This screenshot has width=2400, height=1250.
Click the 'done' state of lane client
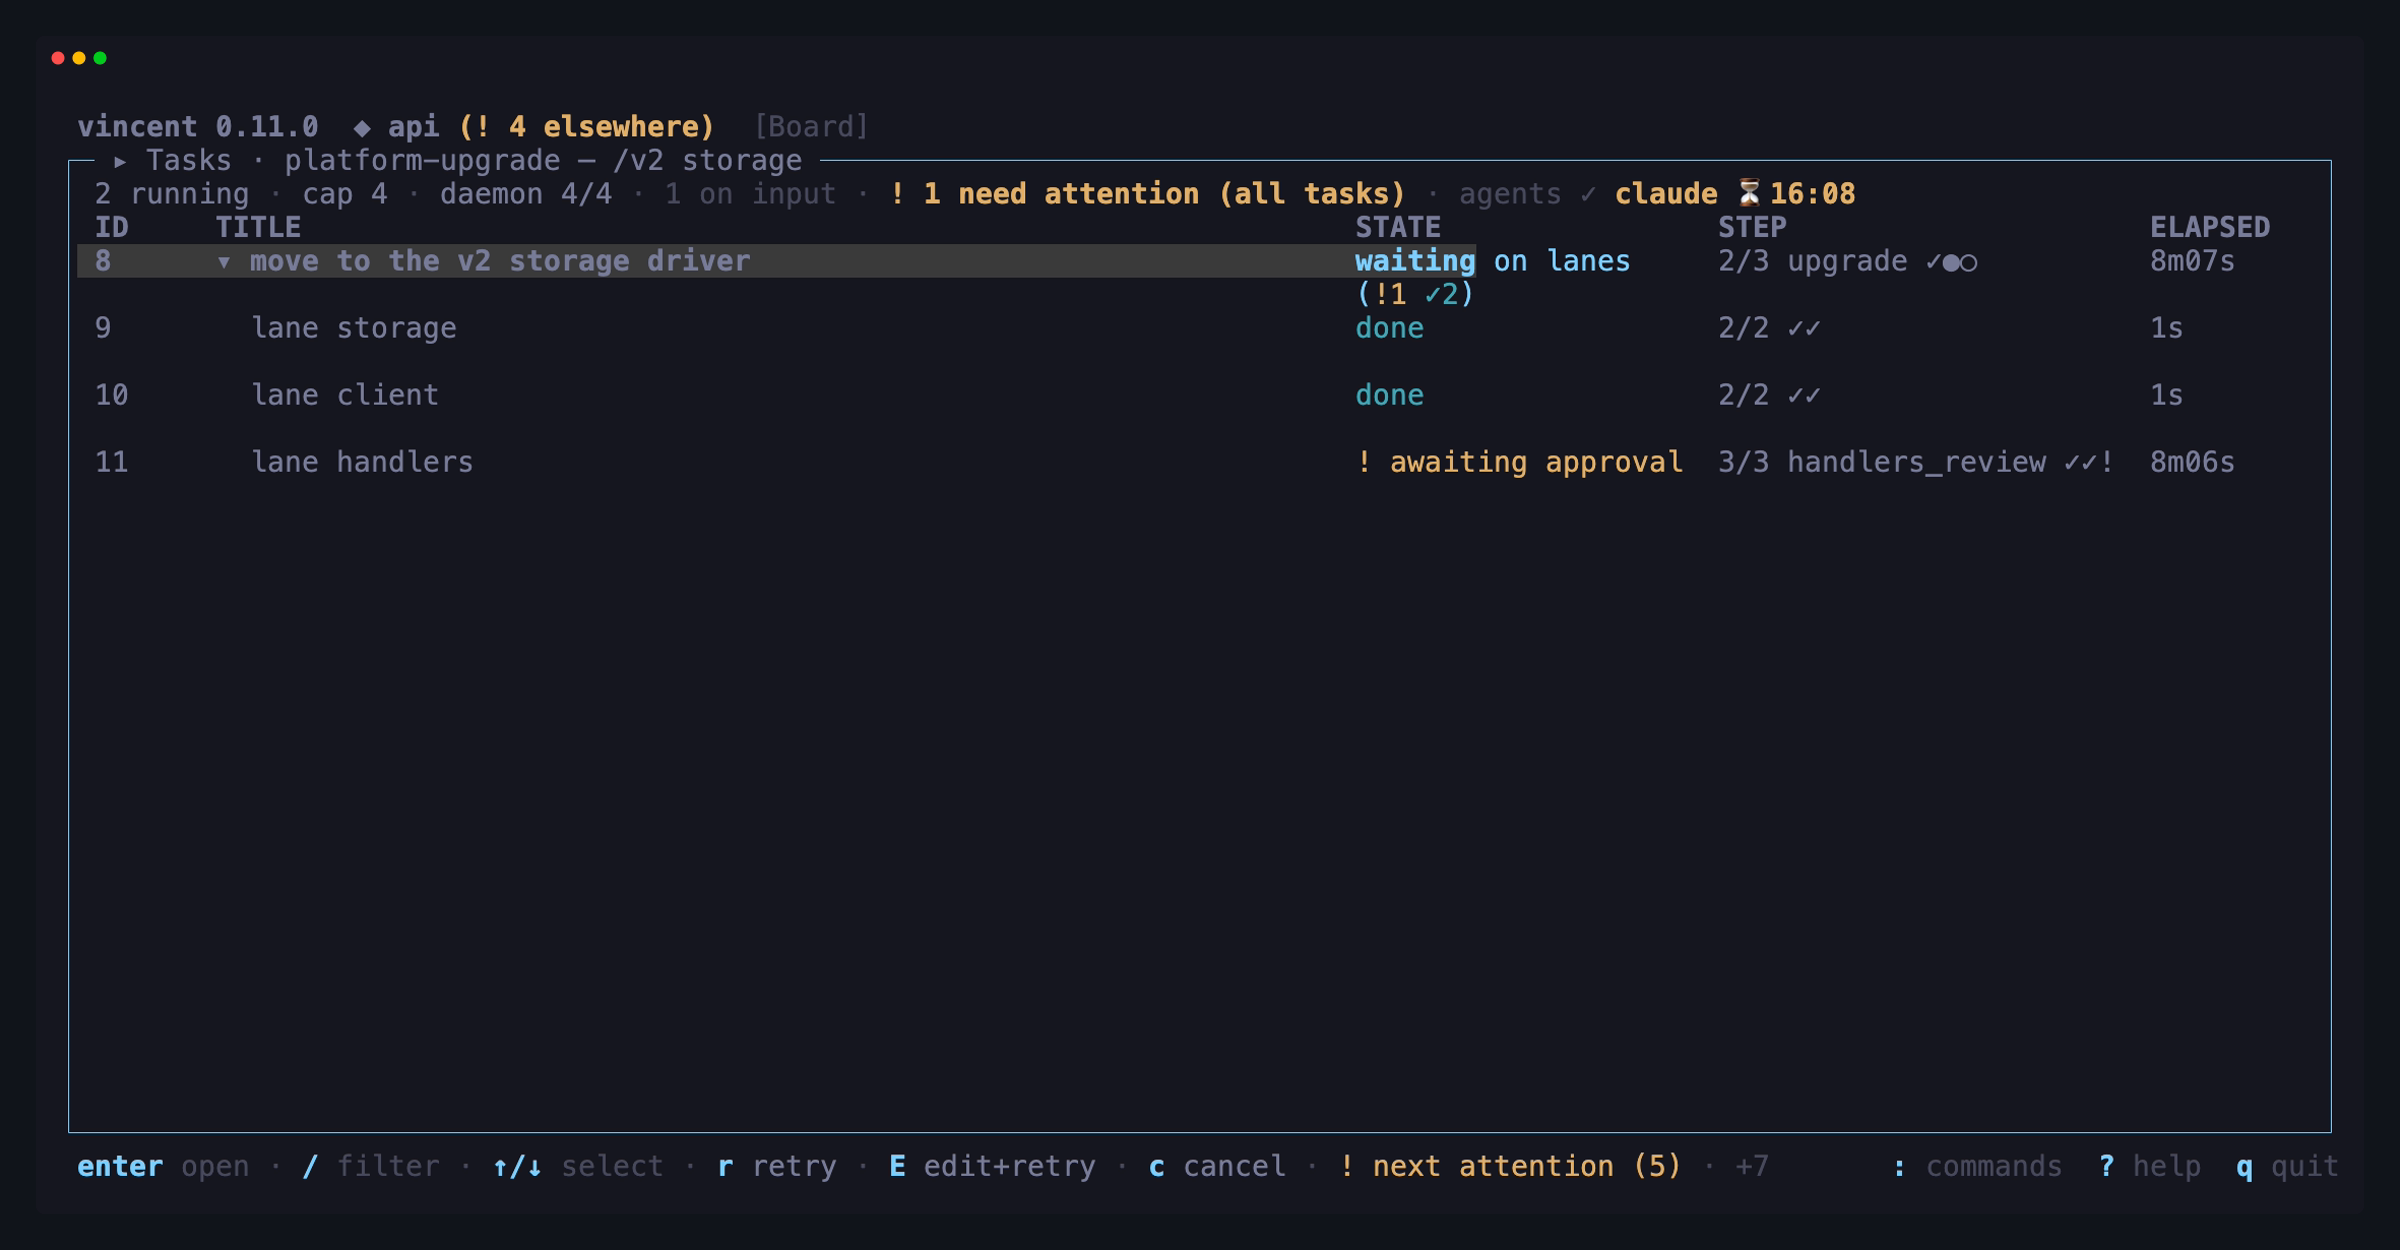pyautogui.click(x=1389, y=395)
